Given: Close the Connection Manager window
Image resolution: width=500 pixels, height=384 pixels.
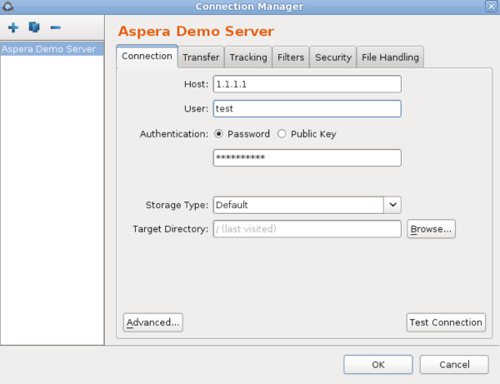Looking at the screenshot, I should [491, 6].
